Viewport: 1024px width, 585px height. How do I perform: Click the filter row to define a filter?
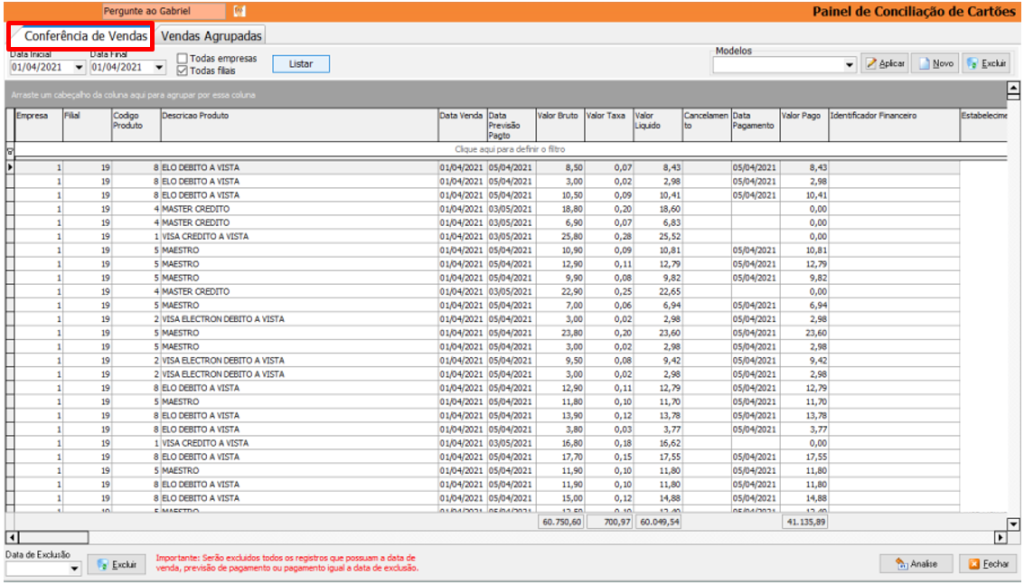(x=509, y=150)
